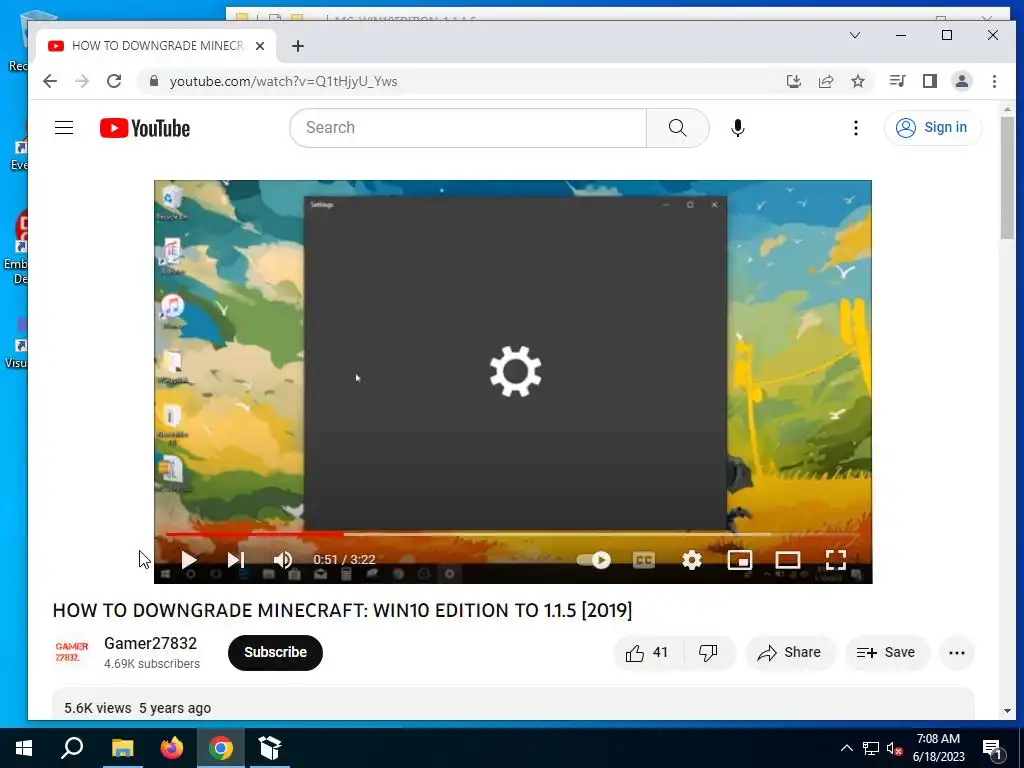Go forward in Chrome
This screenshot has height=768, width=1024.
pos(82,81)
